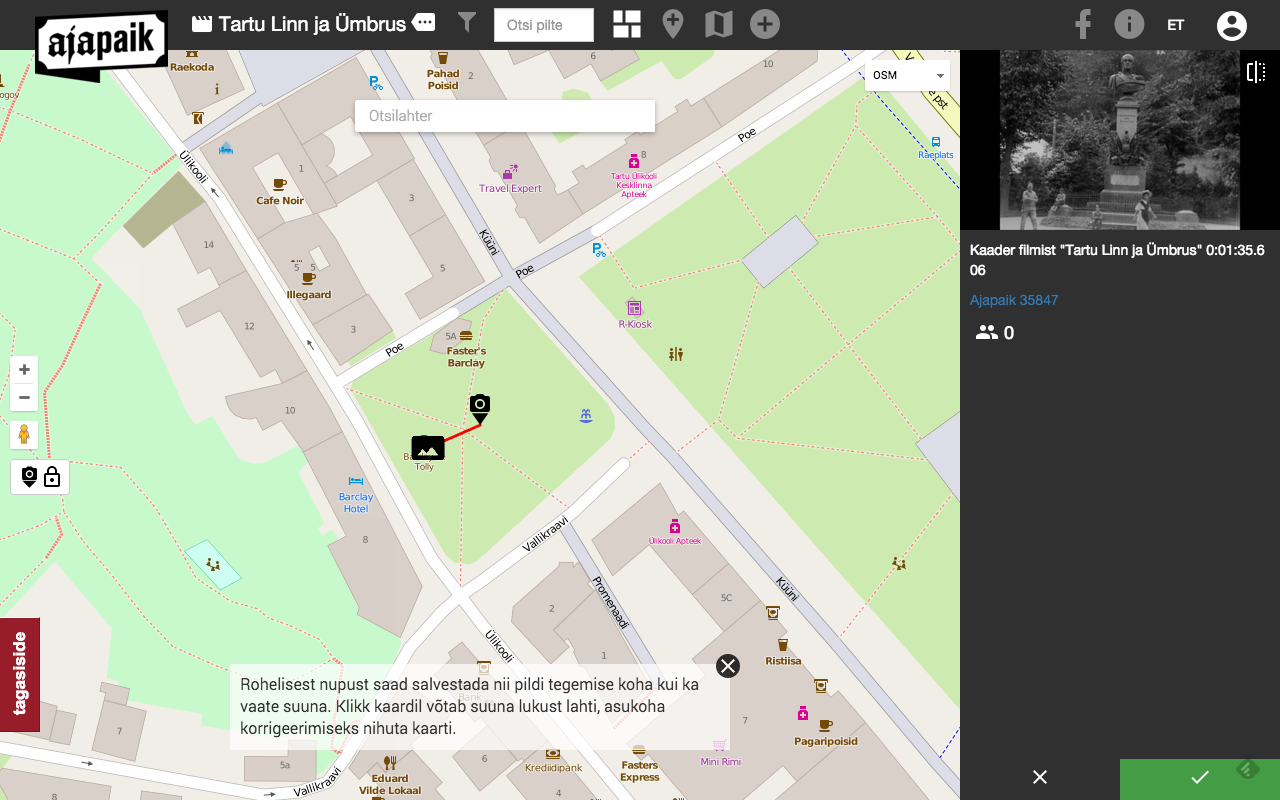
Task: Open the Ajapaik 35847 link
Action: (1014, 300)
